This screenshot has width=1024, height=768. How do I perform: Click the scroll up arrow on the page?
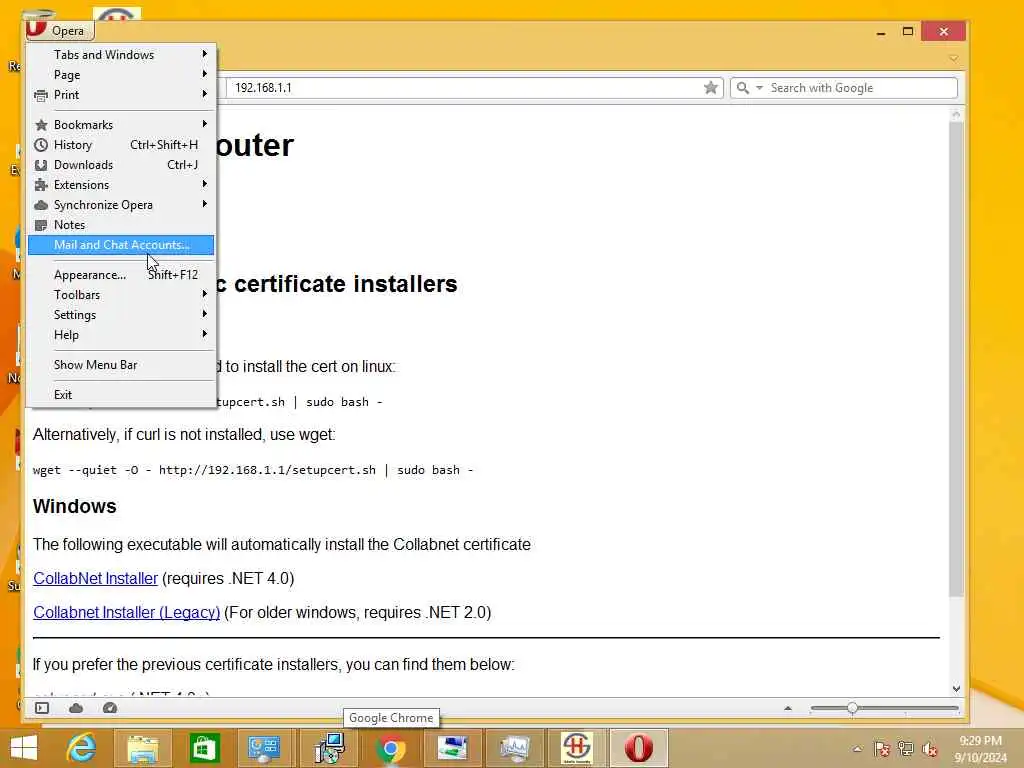pyautogui.click(x=956, y=114)
